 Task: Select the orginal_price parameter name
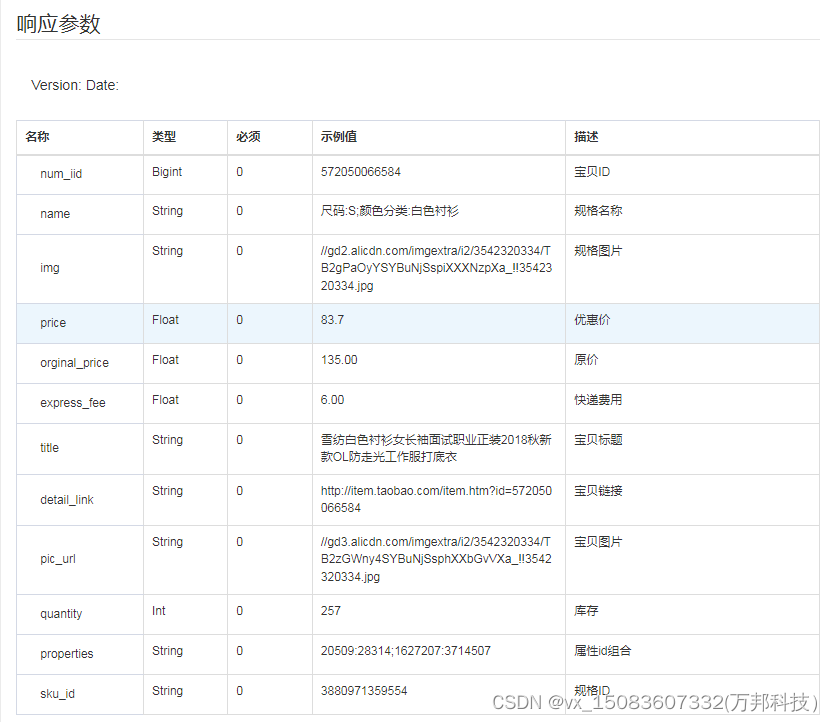coord(74,363)
